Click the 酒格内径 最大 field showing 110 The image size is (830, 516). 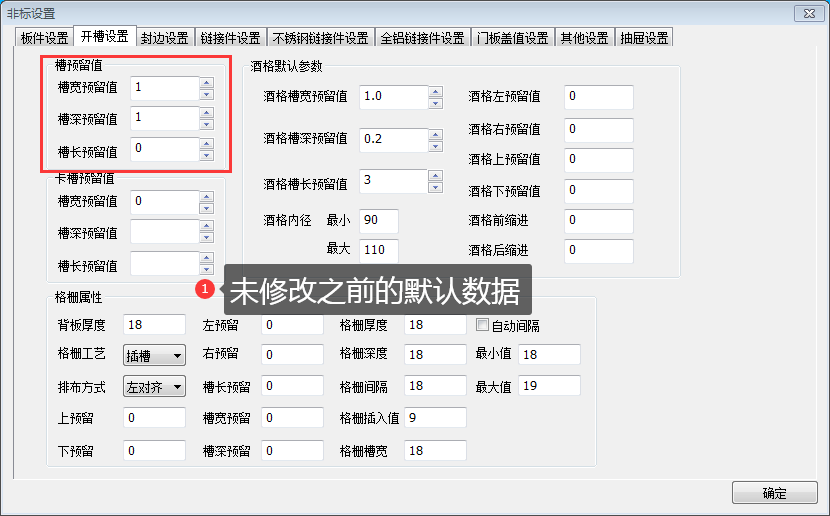click(x=379, y=250)
